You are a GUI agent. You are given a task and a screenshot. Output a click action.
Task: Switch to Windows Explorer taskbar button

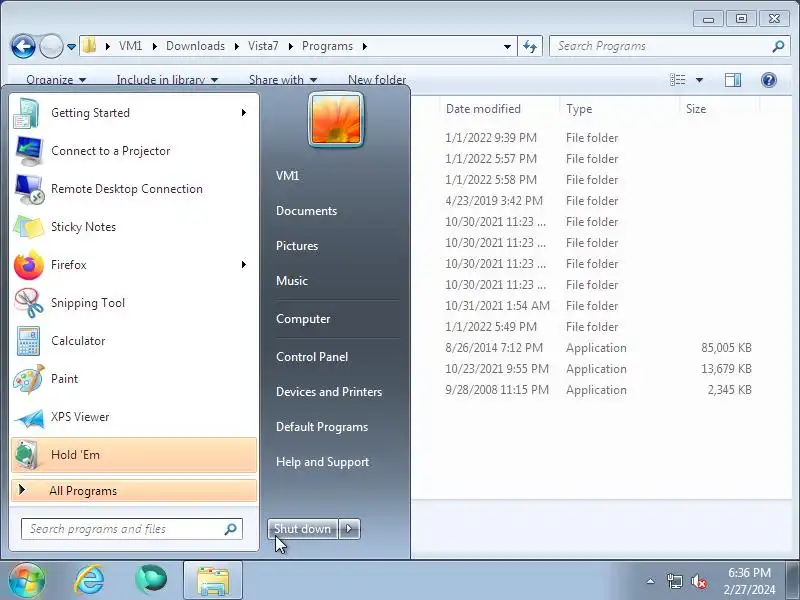pos(213,580)
